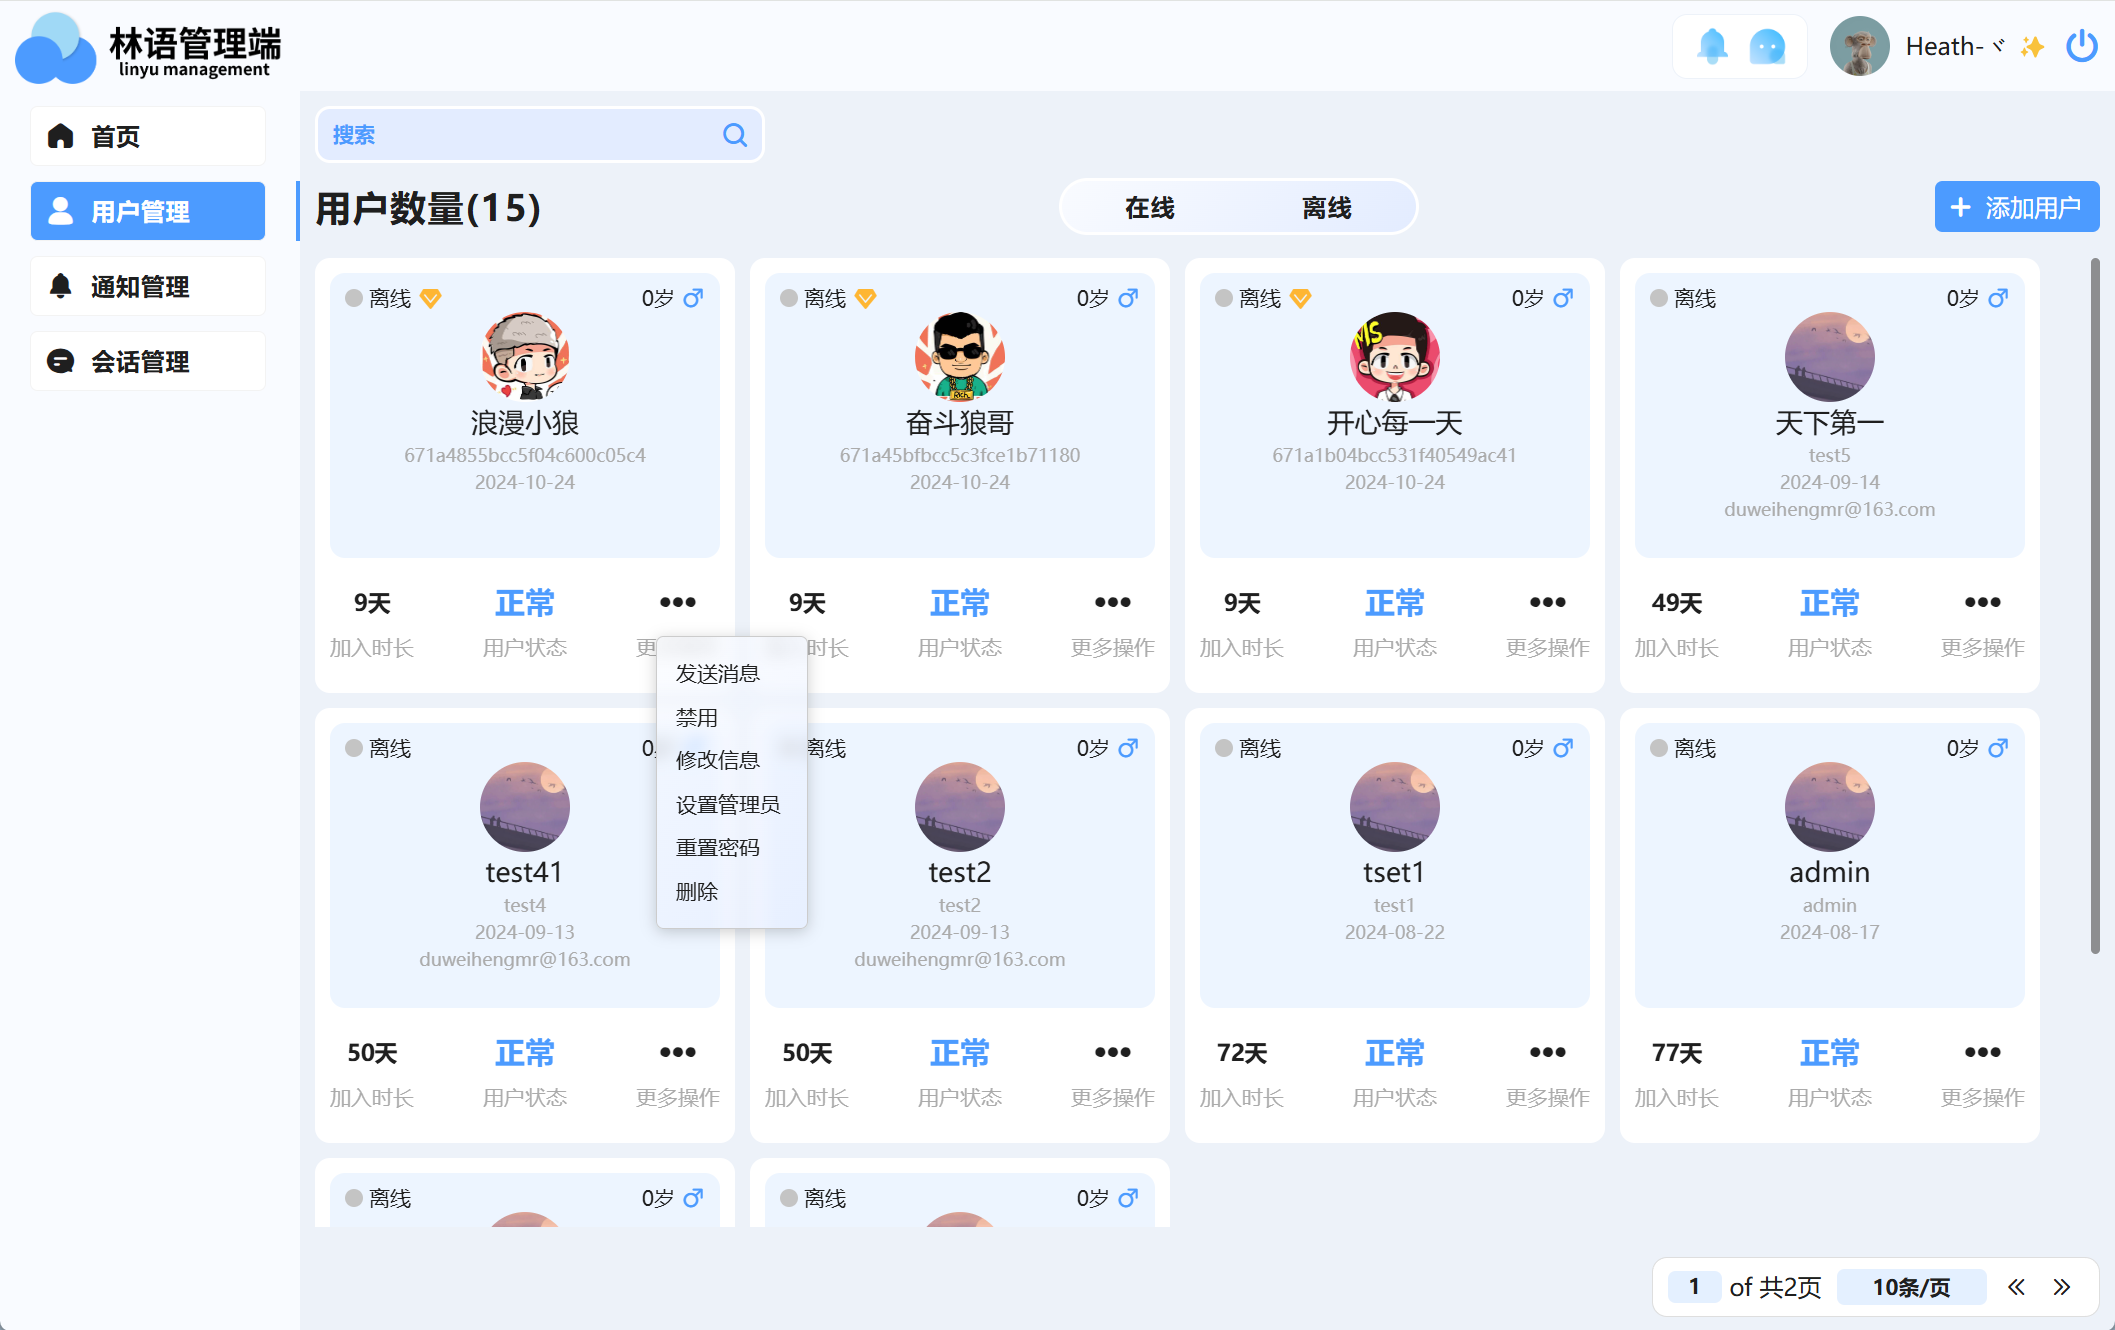Choose 设置管理员 in the context menu
This screenshot has height=1330, width=2115.
[727, 805]
